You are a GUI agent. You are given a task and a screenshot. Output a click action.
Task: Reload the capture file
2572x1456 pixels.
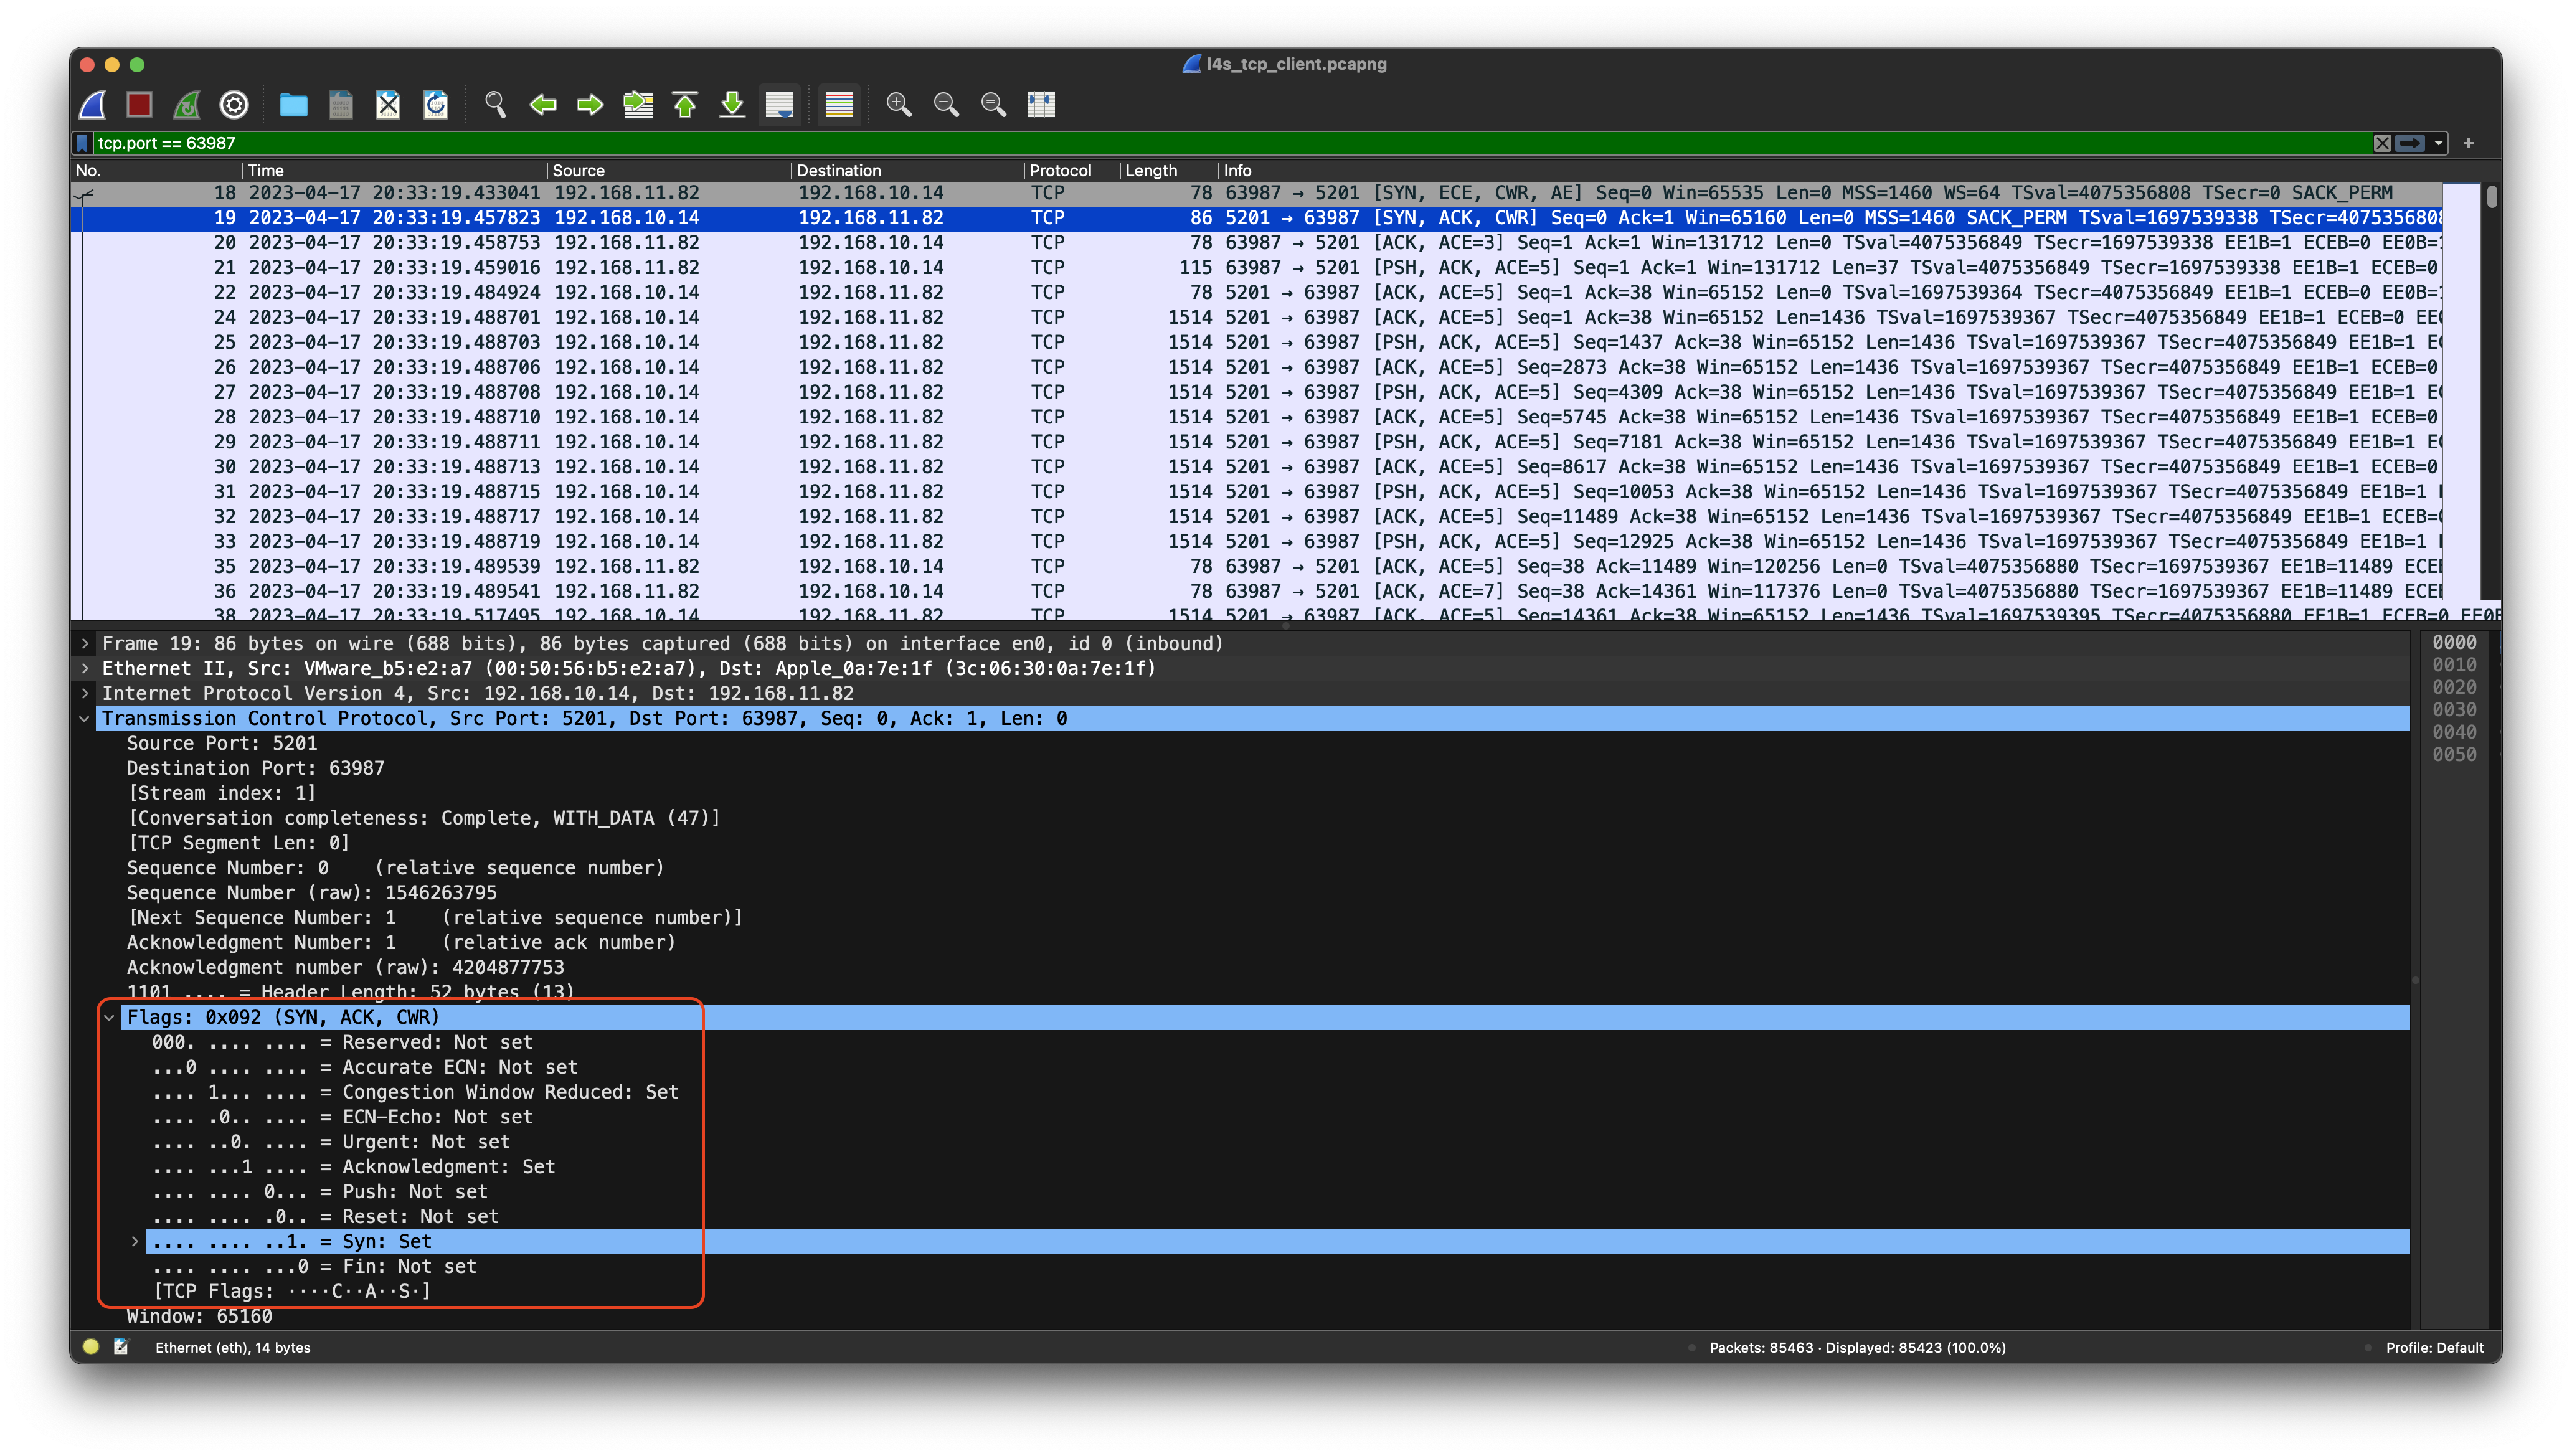tap(435, 104)
